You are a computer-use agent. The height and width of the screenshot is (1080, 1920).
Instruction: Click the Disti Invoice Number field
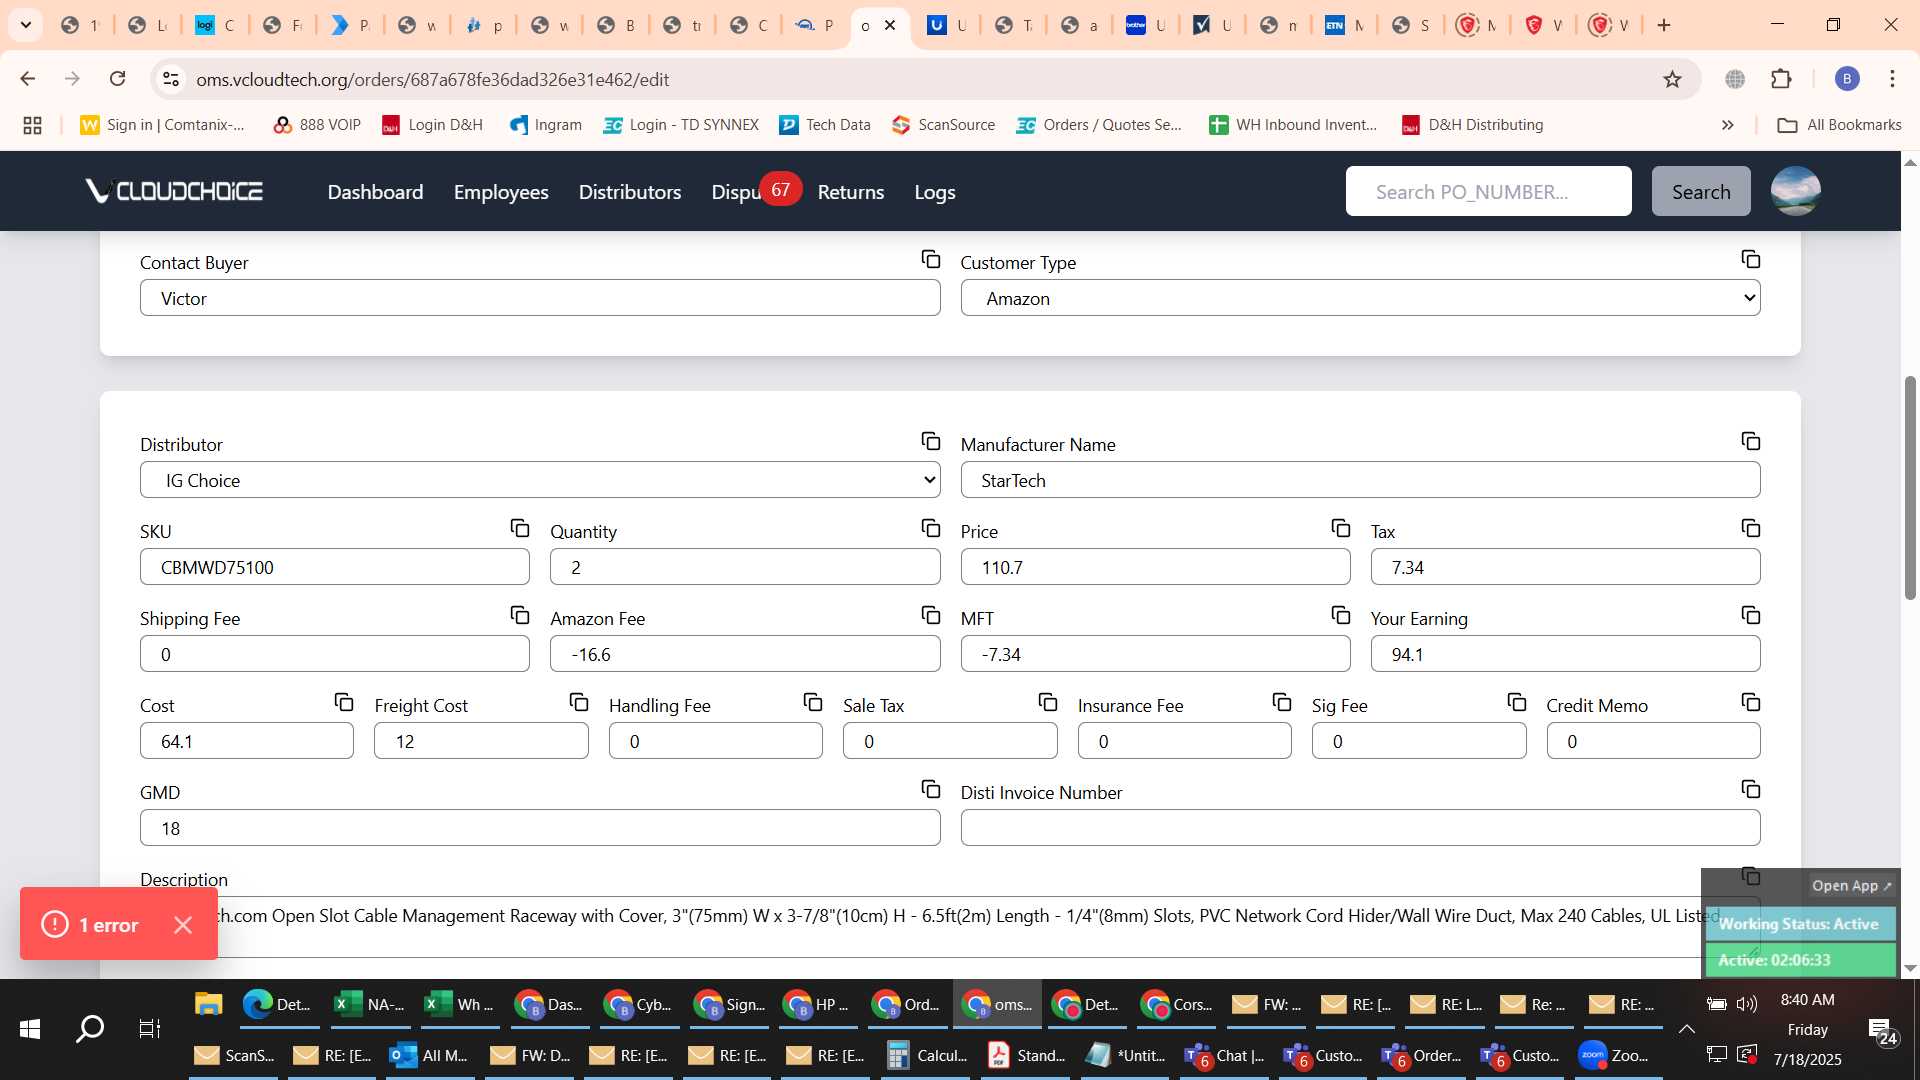click(x=1360, y=828)
